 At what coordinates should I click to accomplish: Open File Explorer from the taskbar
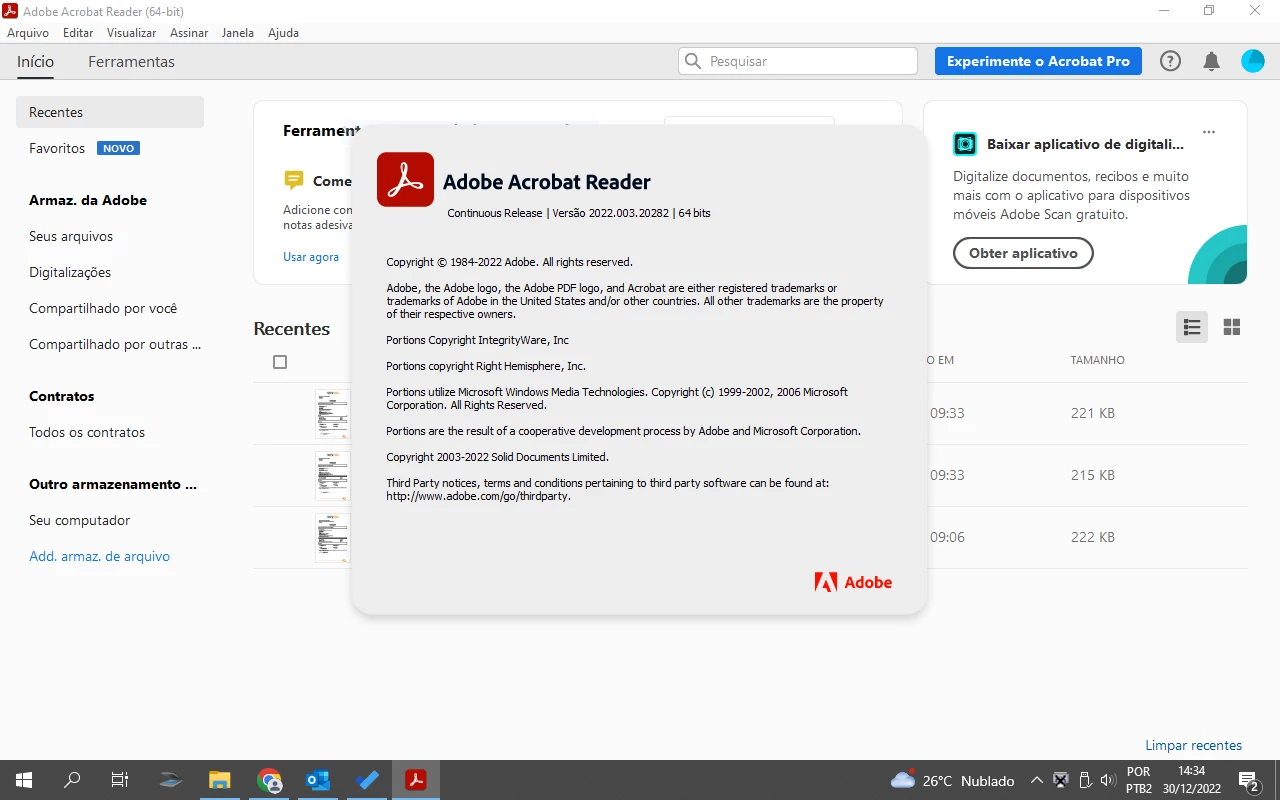coord(220,780)
